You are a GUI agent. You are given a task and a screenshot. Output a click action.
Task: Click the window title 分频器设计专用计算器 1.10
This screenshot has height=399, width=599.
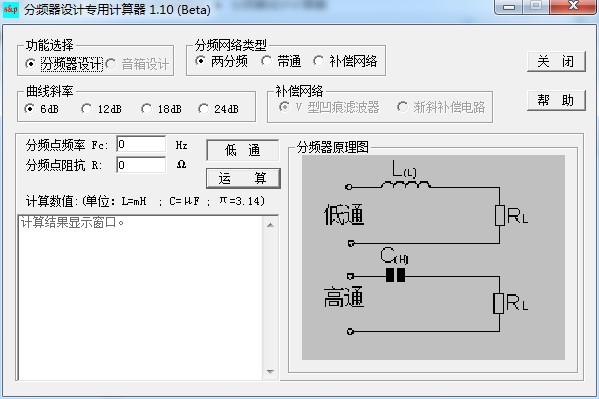tap(117, 9)
